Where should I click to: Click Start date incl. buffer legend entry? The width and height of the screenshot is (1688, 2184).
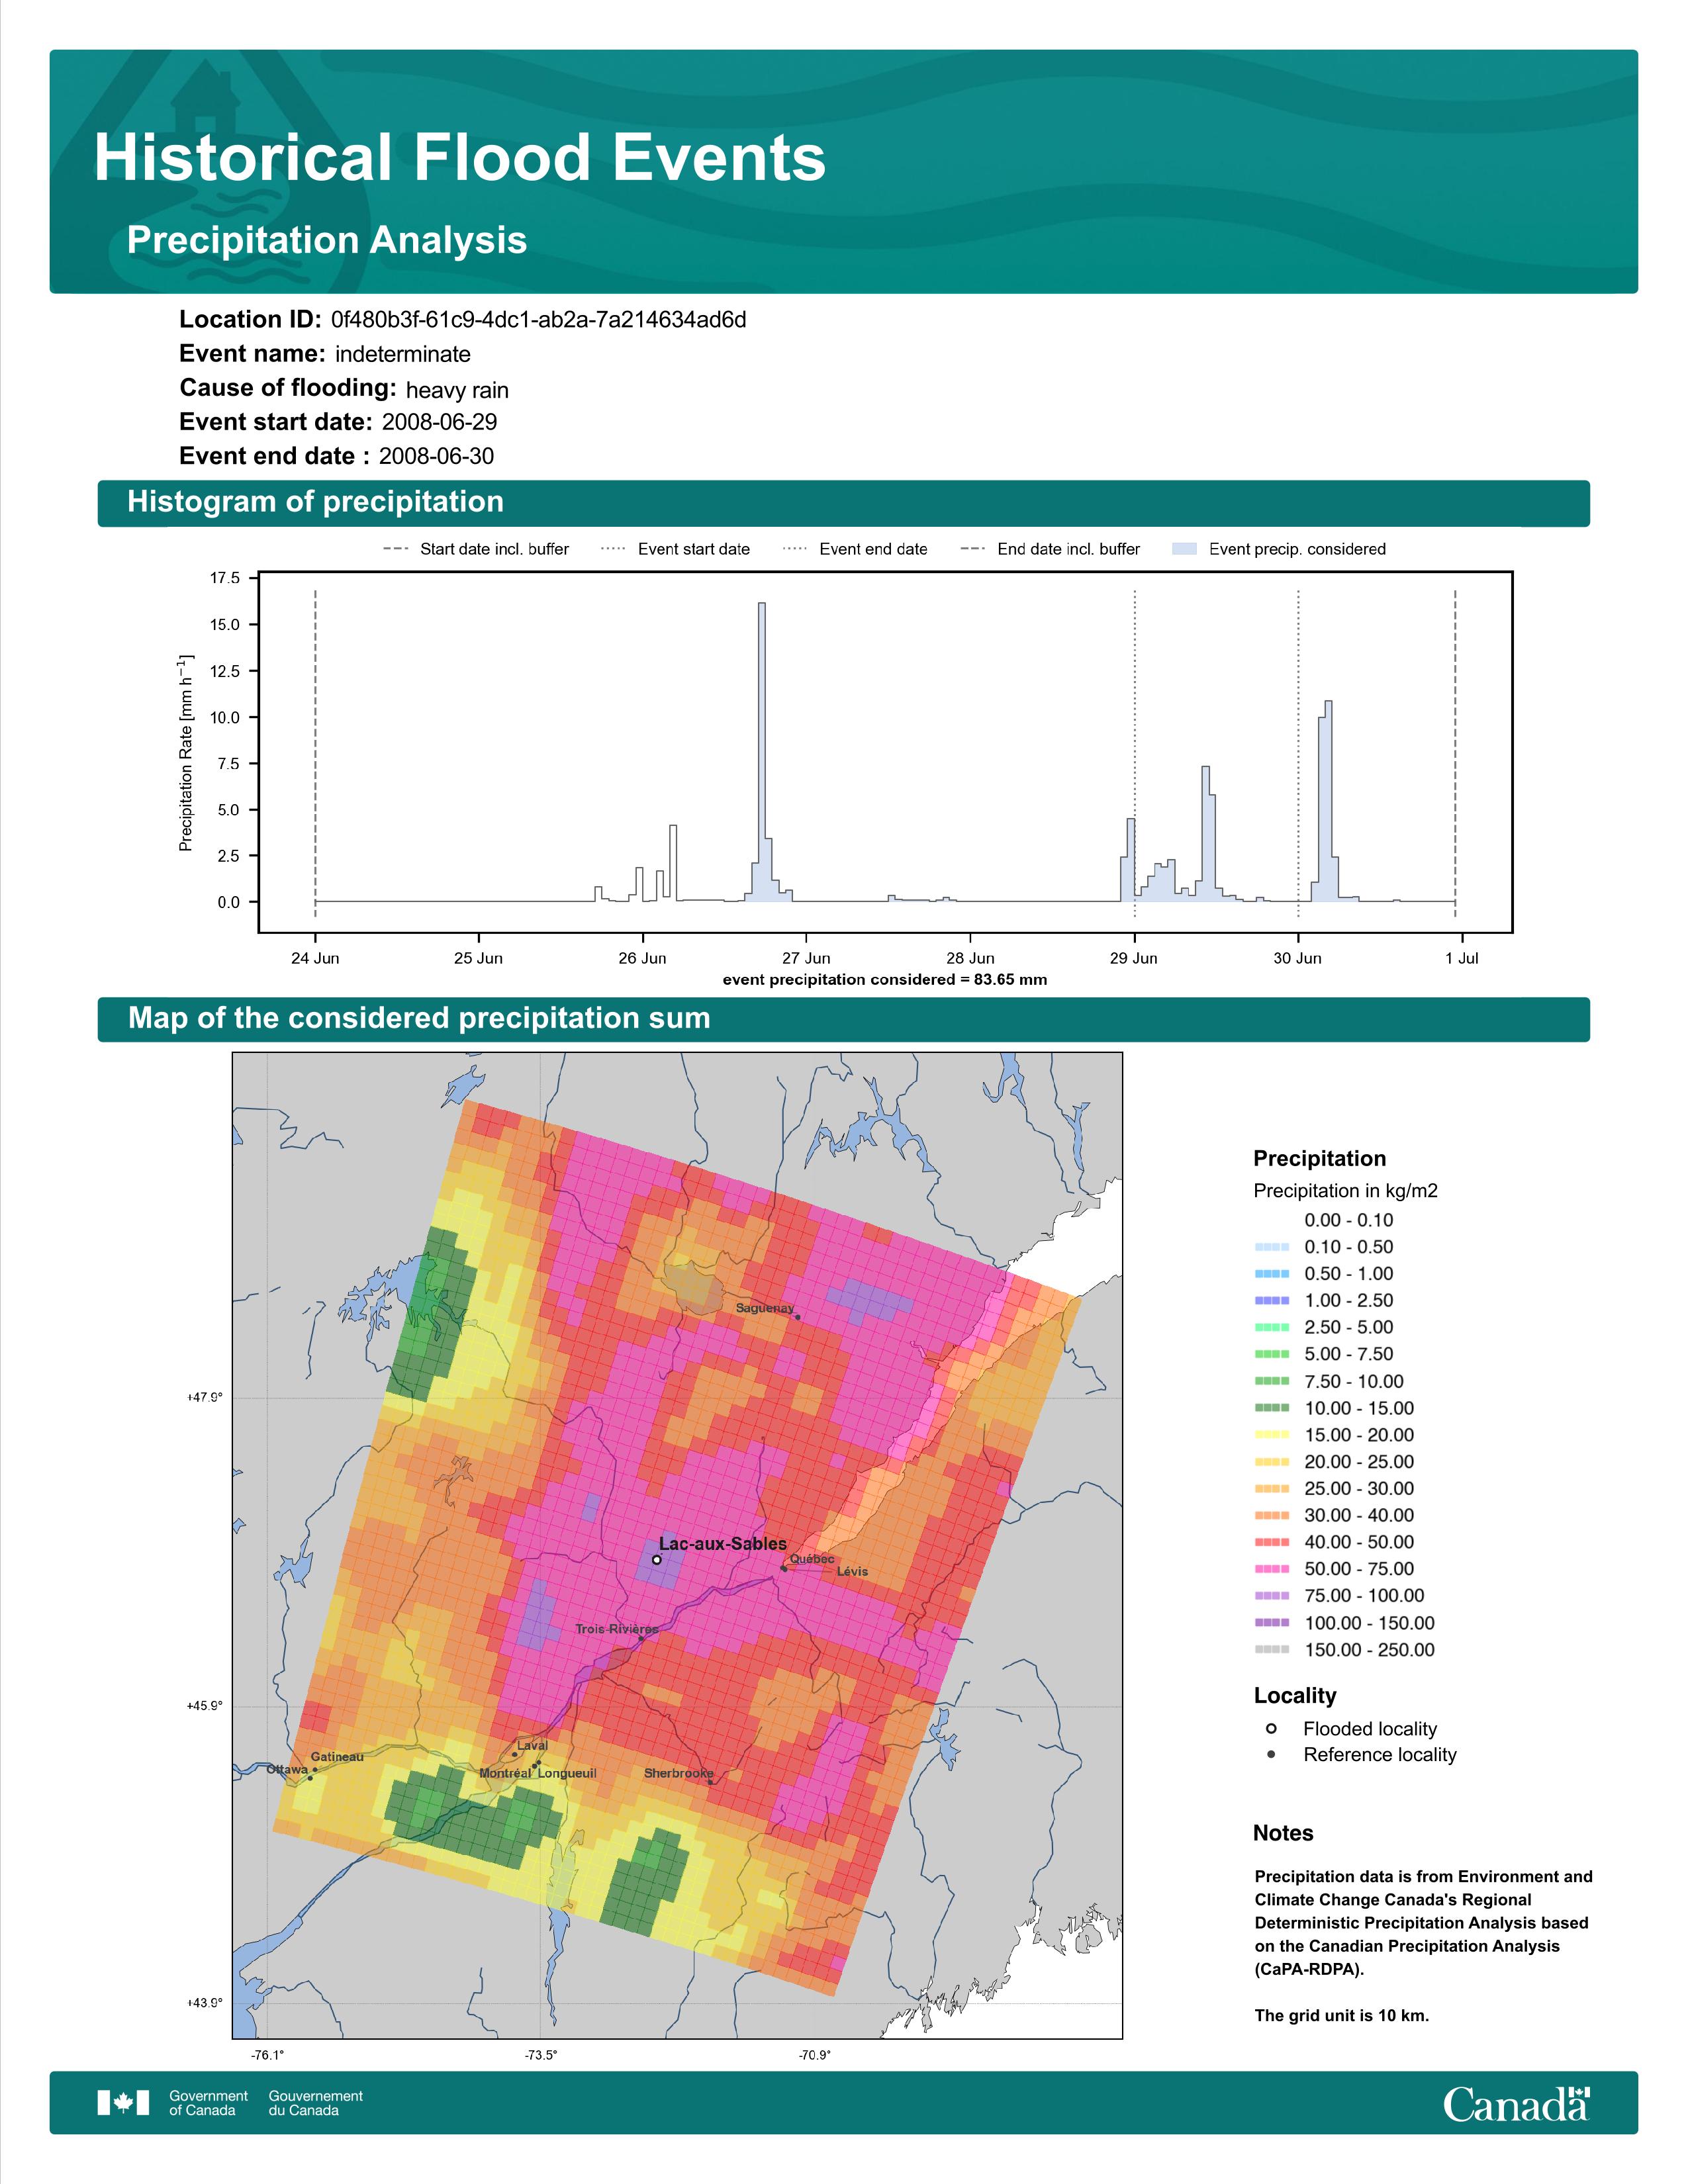[476, 549]
